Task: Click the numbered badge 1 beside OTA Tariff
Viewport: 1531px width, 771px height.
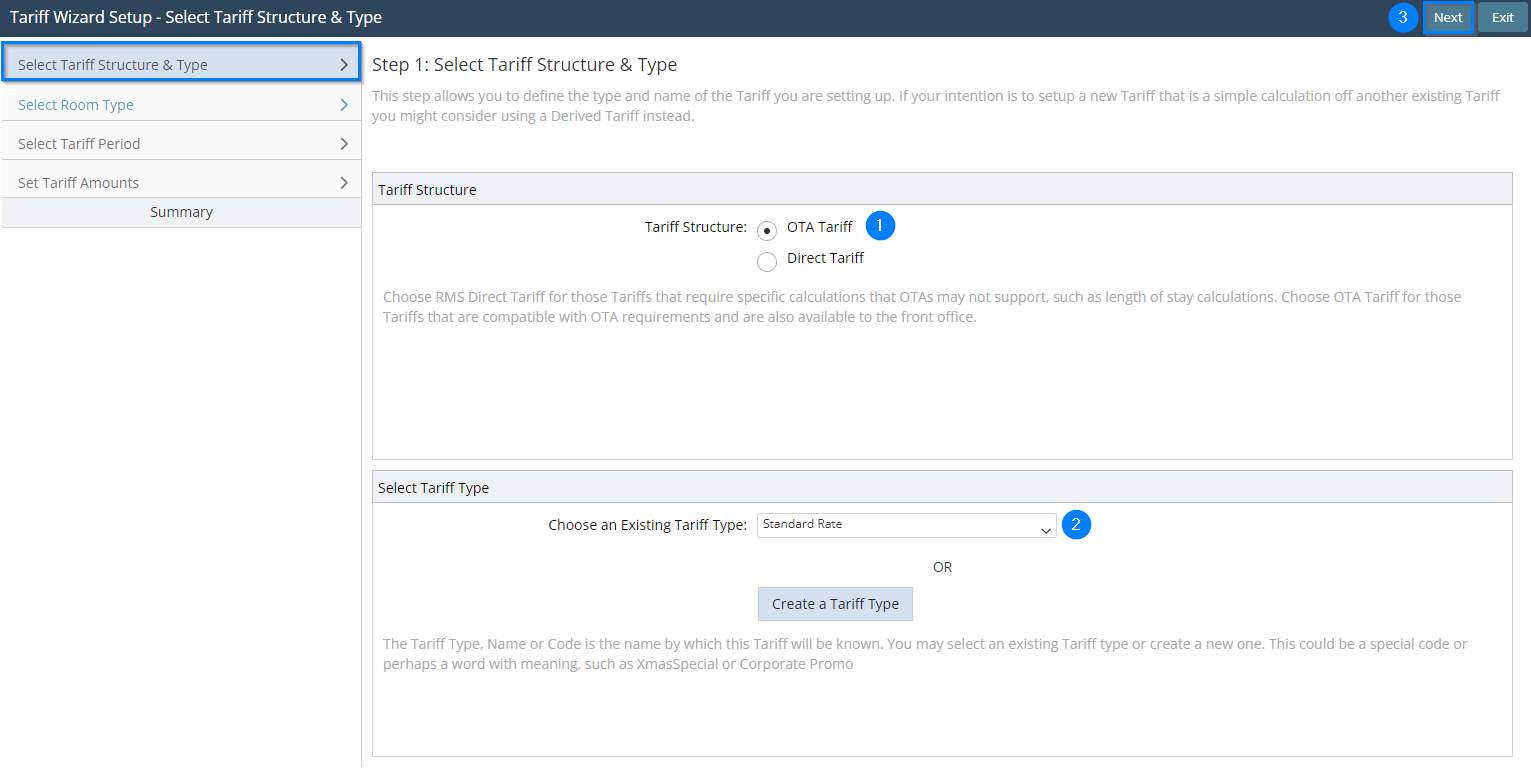Action: click(x=880, y=226)
